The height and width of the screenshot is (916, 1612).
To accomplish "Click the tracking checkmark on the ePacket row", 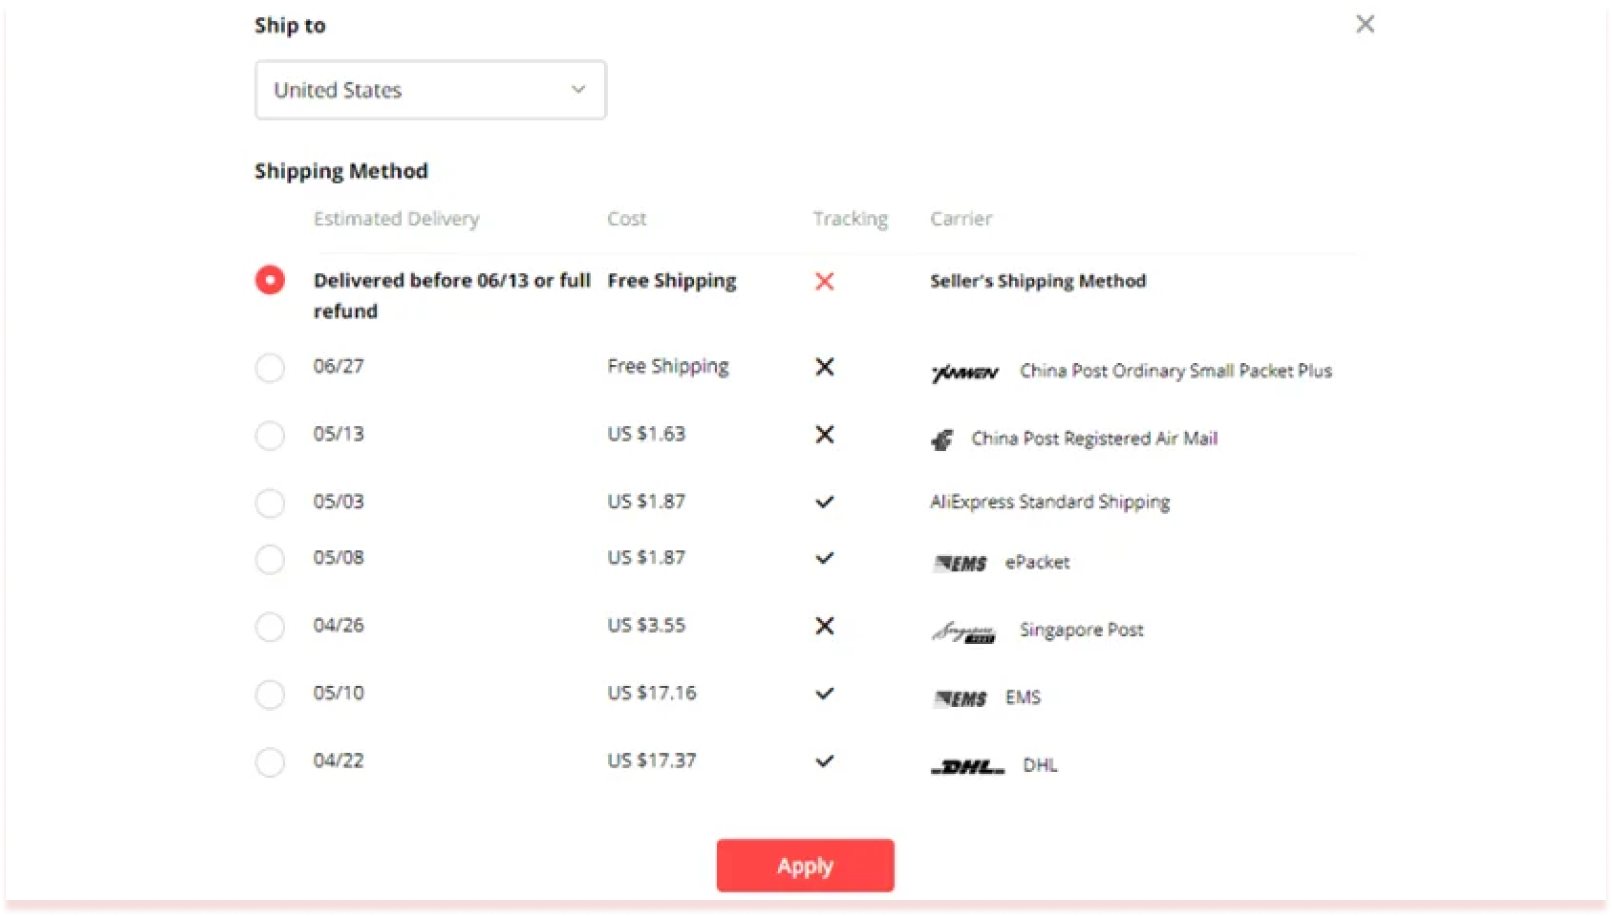I will 824,558.
